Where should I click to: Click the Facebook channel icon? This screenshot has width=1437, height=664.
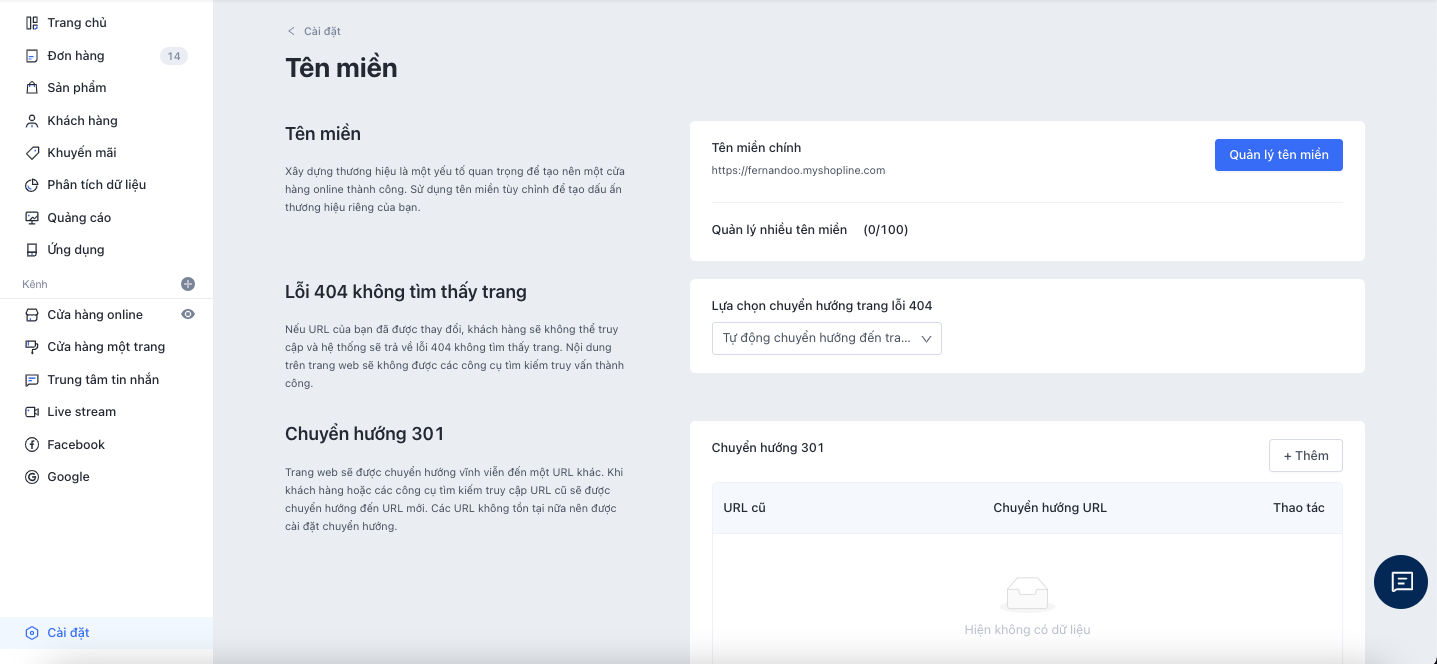tap(32, 445)
